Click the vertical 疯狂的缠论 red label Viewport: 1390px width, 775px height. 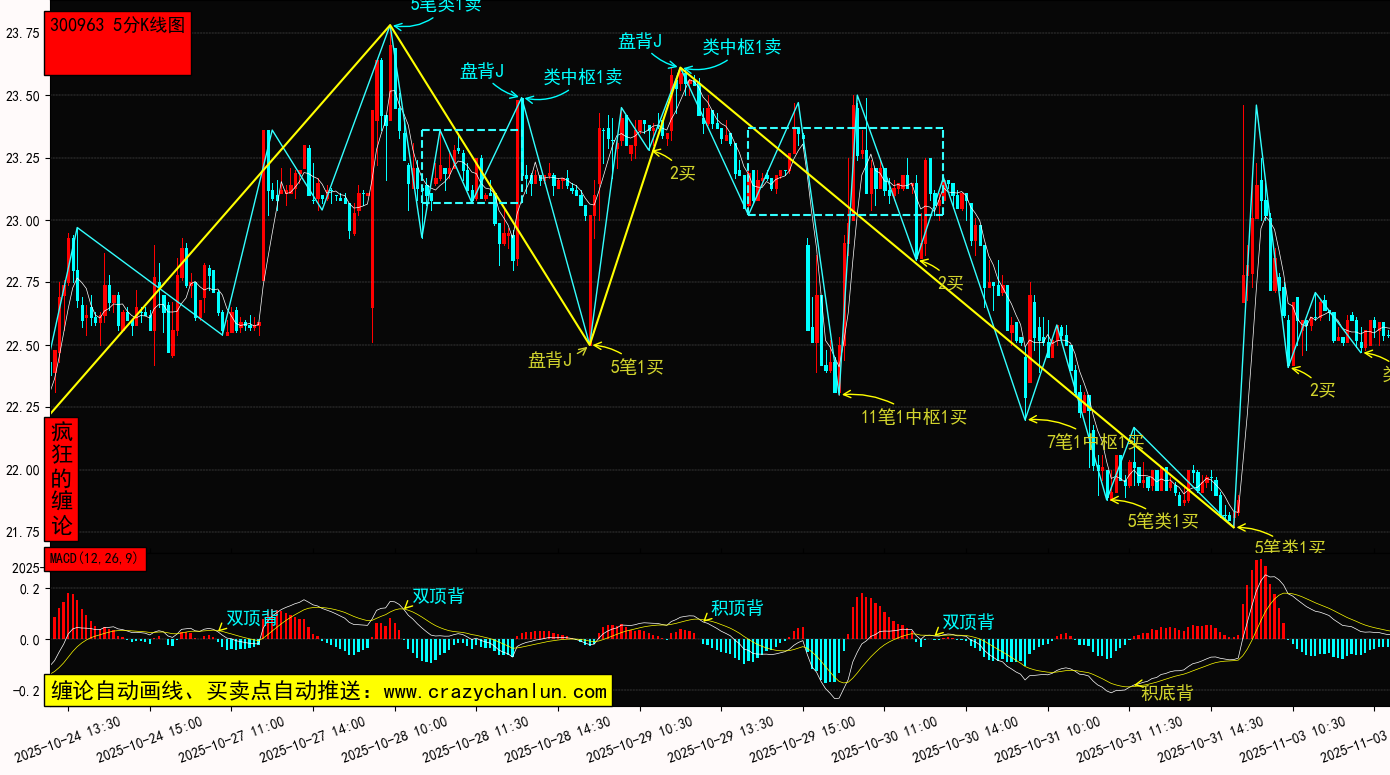pyautogui.click(x=62, y=479)
